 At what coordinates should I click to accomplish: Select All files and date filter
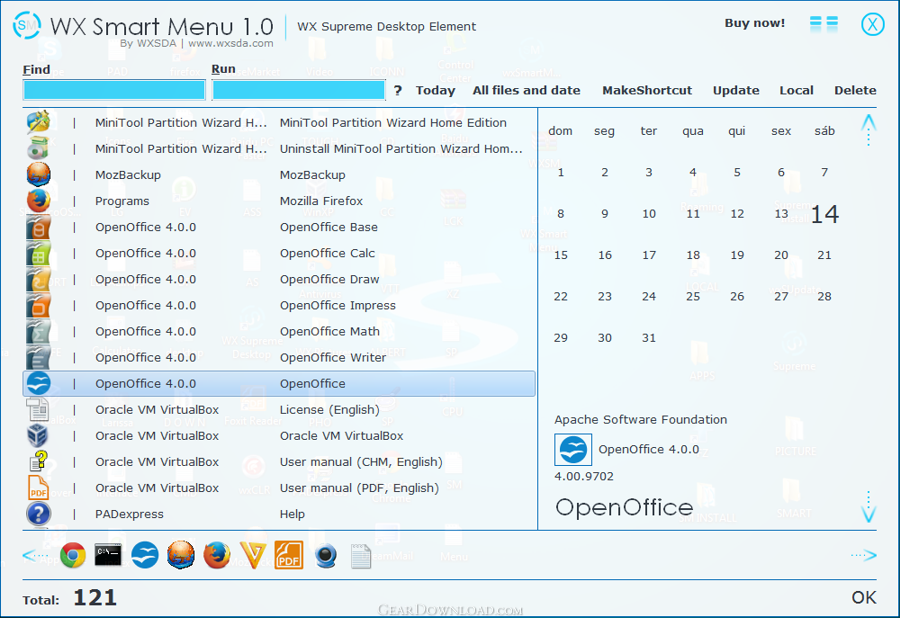pyautogui.click(x=526, y=90)
